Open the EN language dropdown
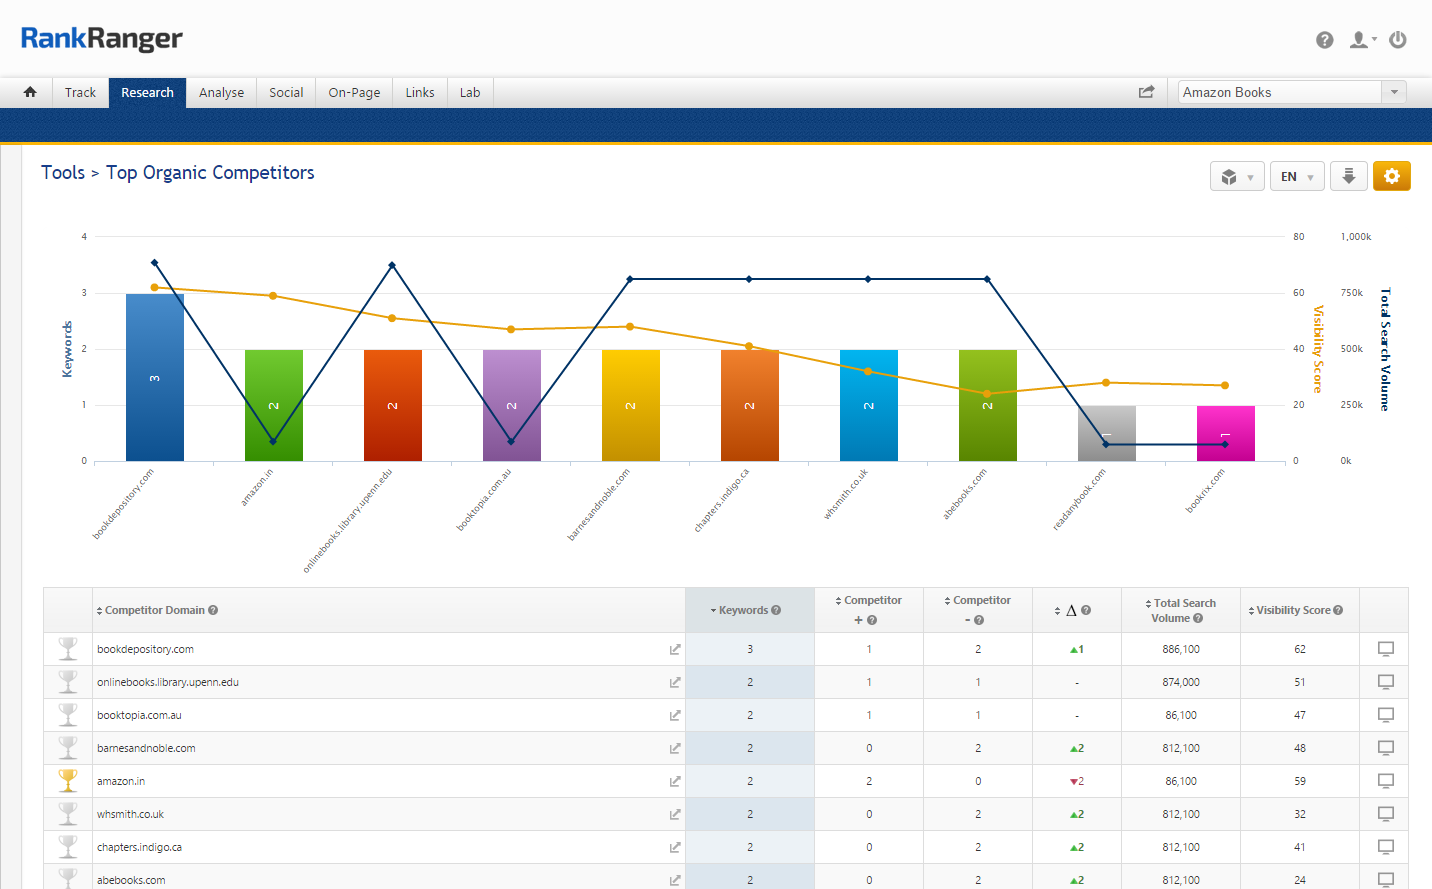This screenshot has width=1432, height=889. [1297, 177]
